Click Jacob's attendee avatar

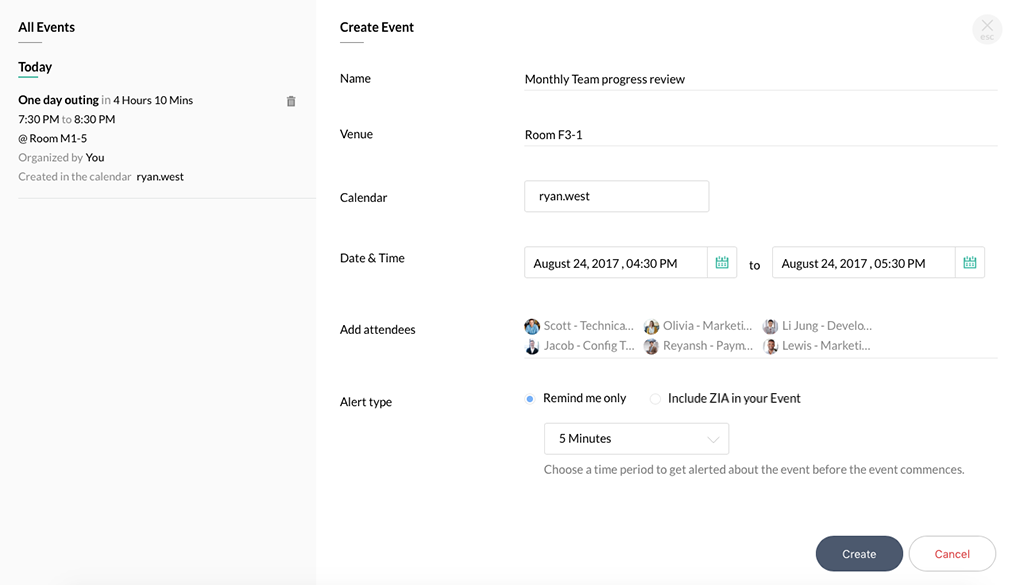pyautogui.click(x=532, y=346)
